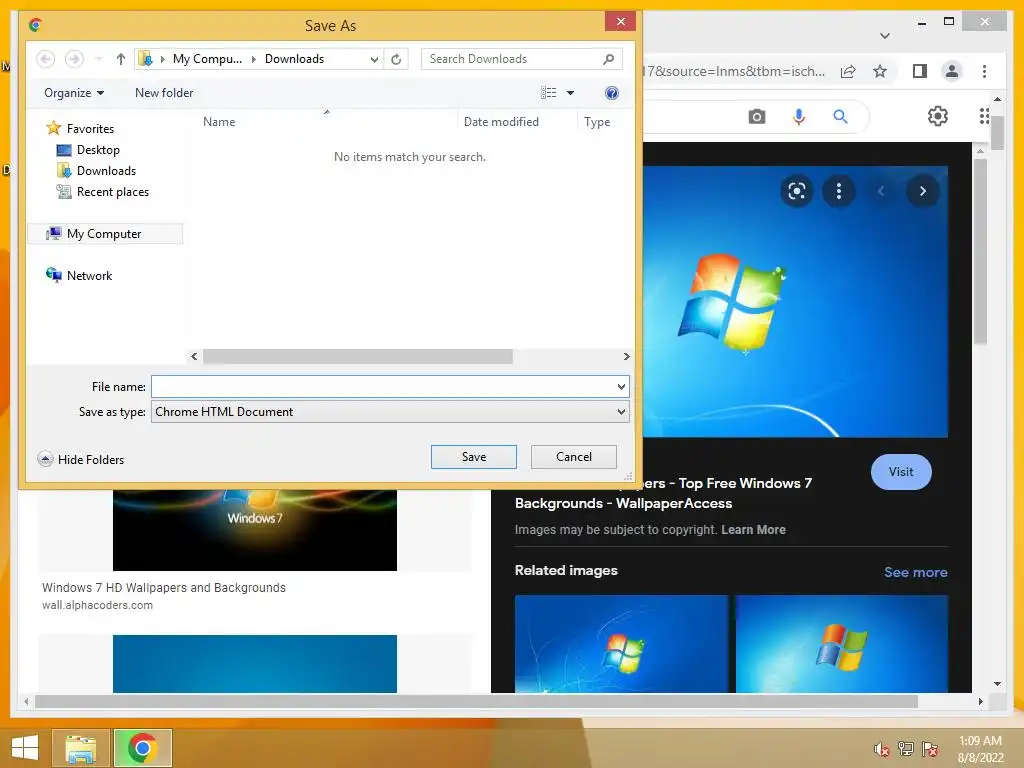This screenshot has width=1024, height=768.
Task: Start voice search with the microphone icon
Action: (x=798, y=117)
